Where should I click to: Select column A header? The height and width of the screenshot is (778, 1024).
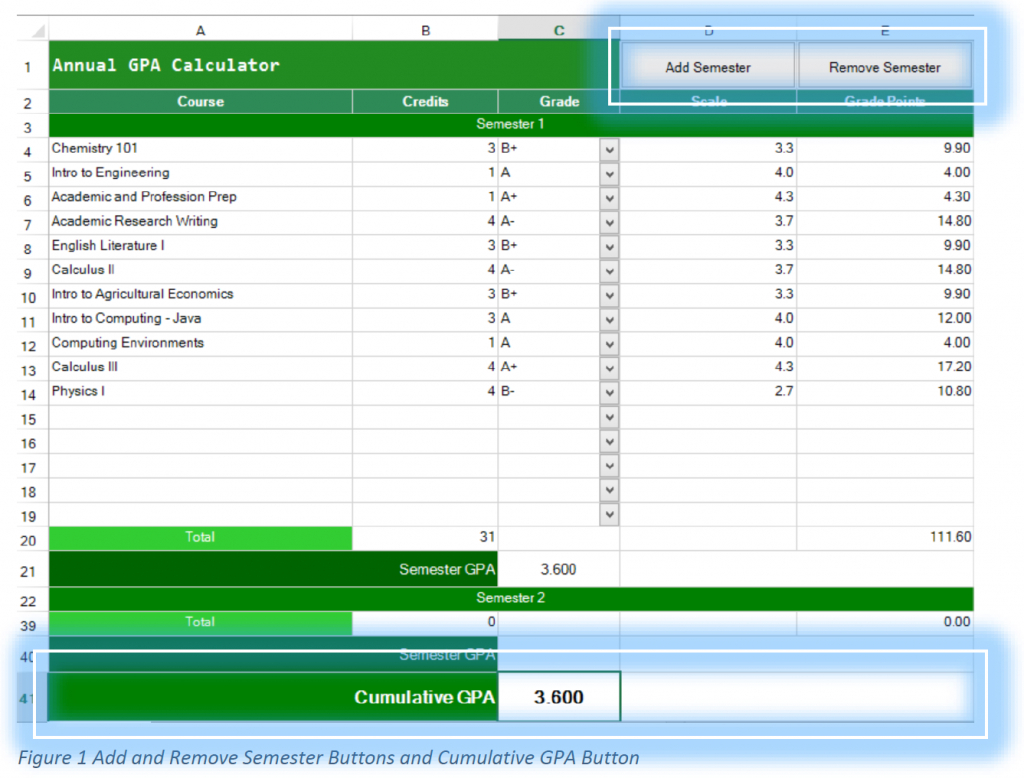(200, 31)
